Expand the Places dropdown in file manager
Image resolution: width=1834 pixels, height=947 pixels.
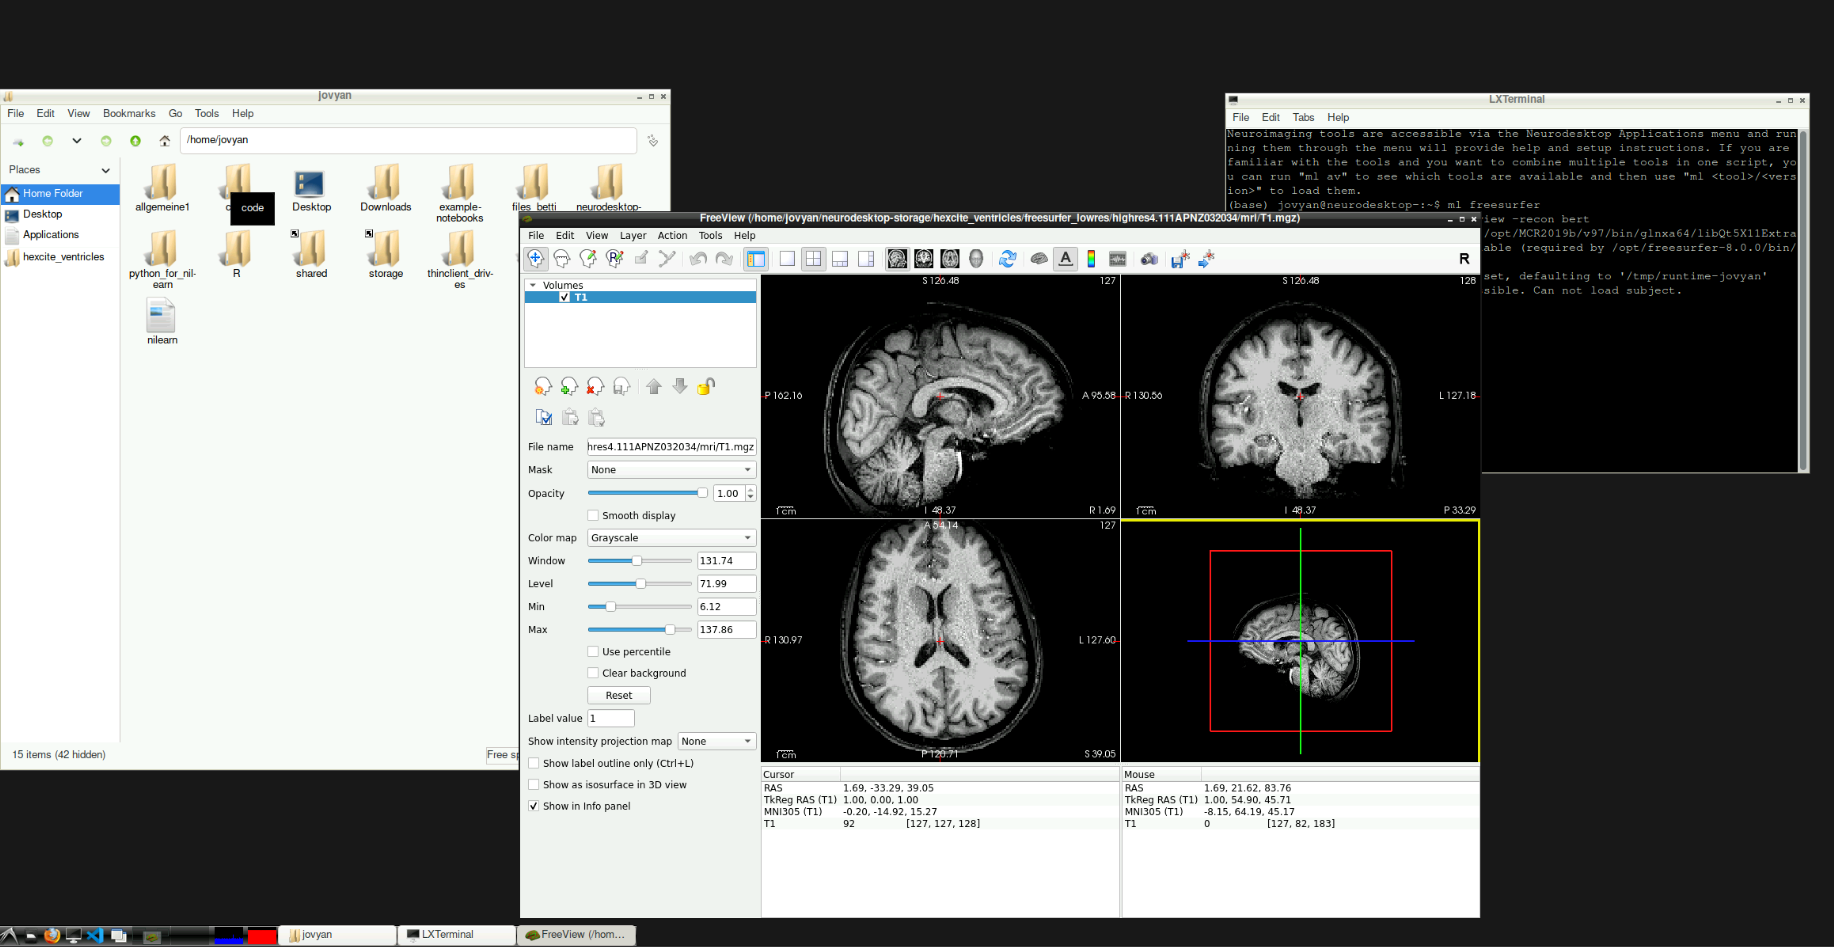[105, 170]
